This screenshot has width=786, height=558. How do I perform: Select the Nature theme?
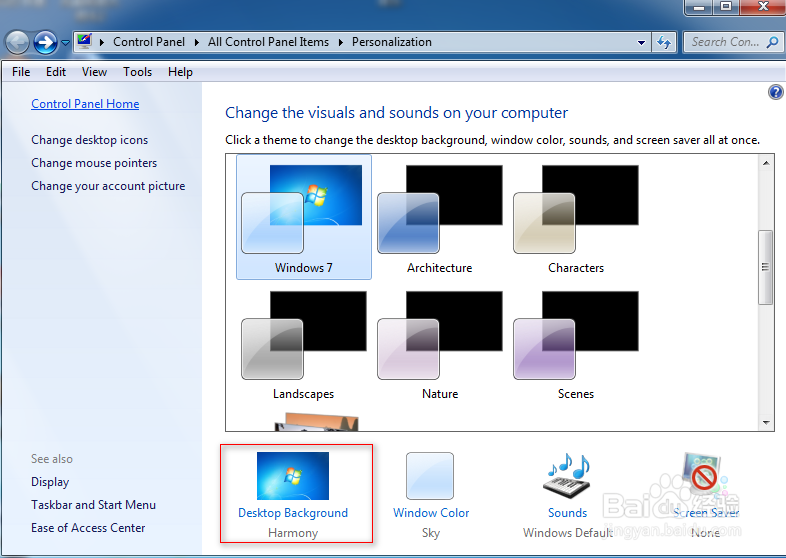point(440,343)
